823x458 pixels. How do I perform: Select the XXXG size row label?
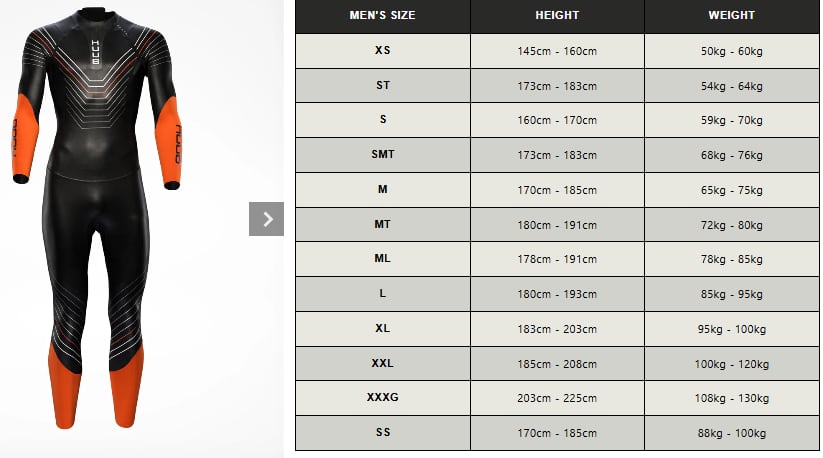tap(382, 398)
